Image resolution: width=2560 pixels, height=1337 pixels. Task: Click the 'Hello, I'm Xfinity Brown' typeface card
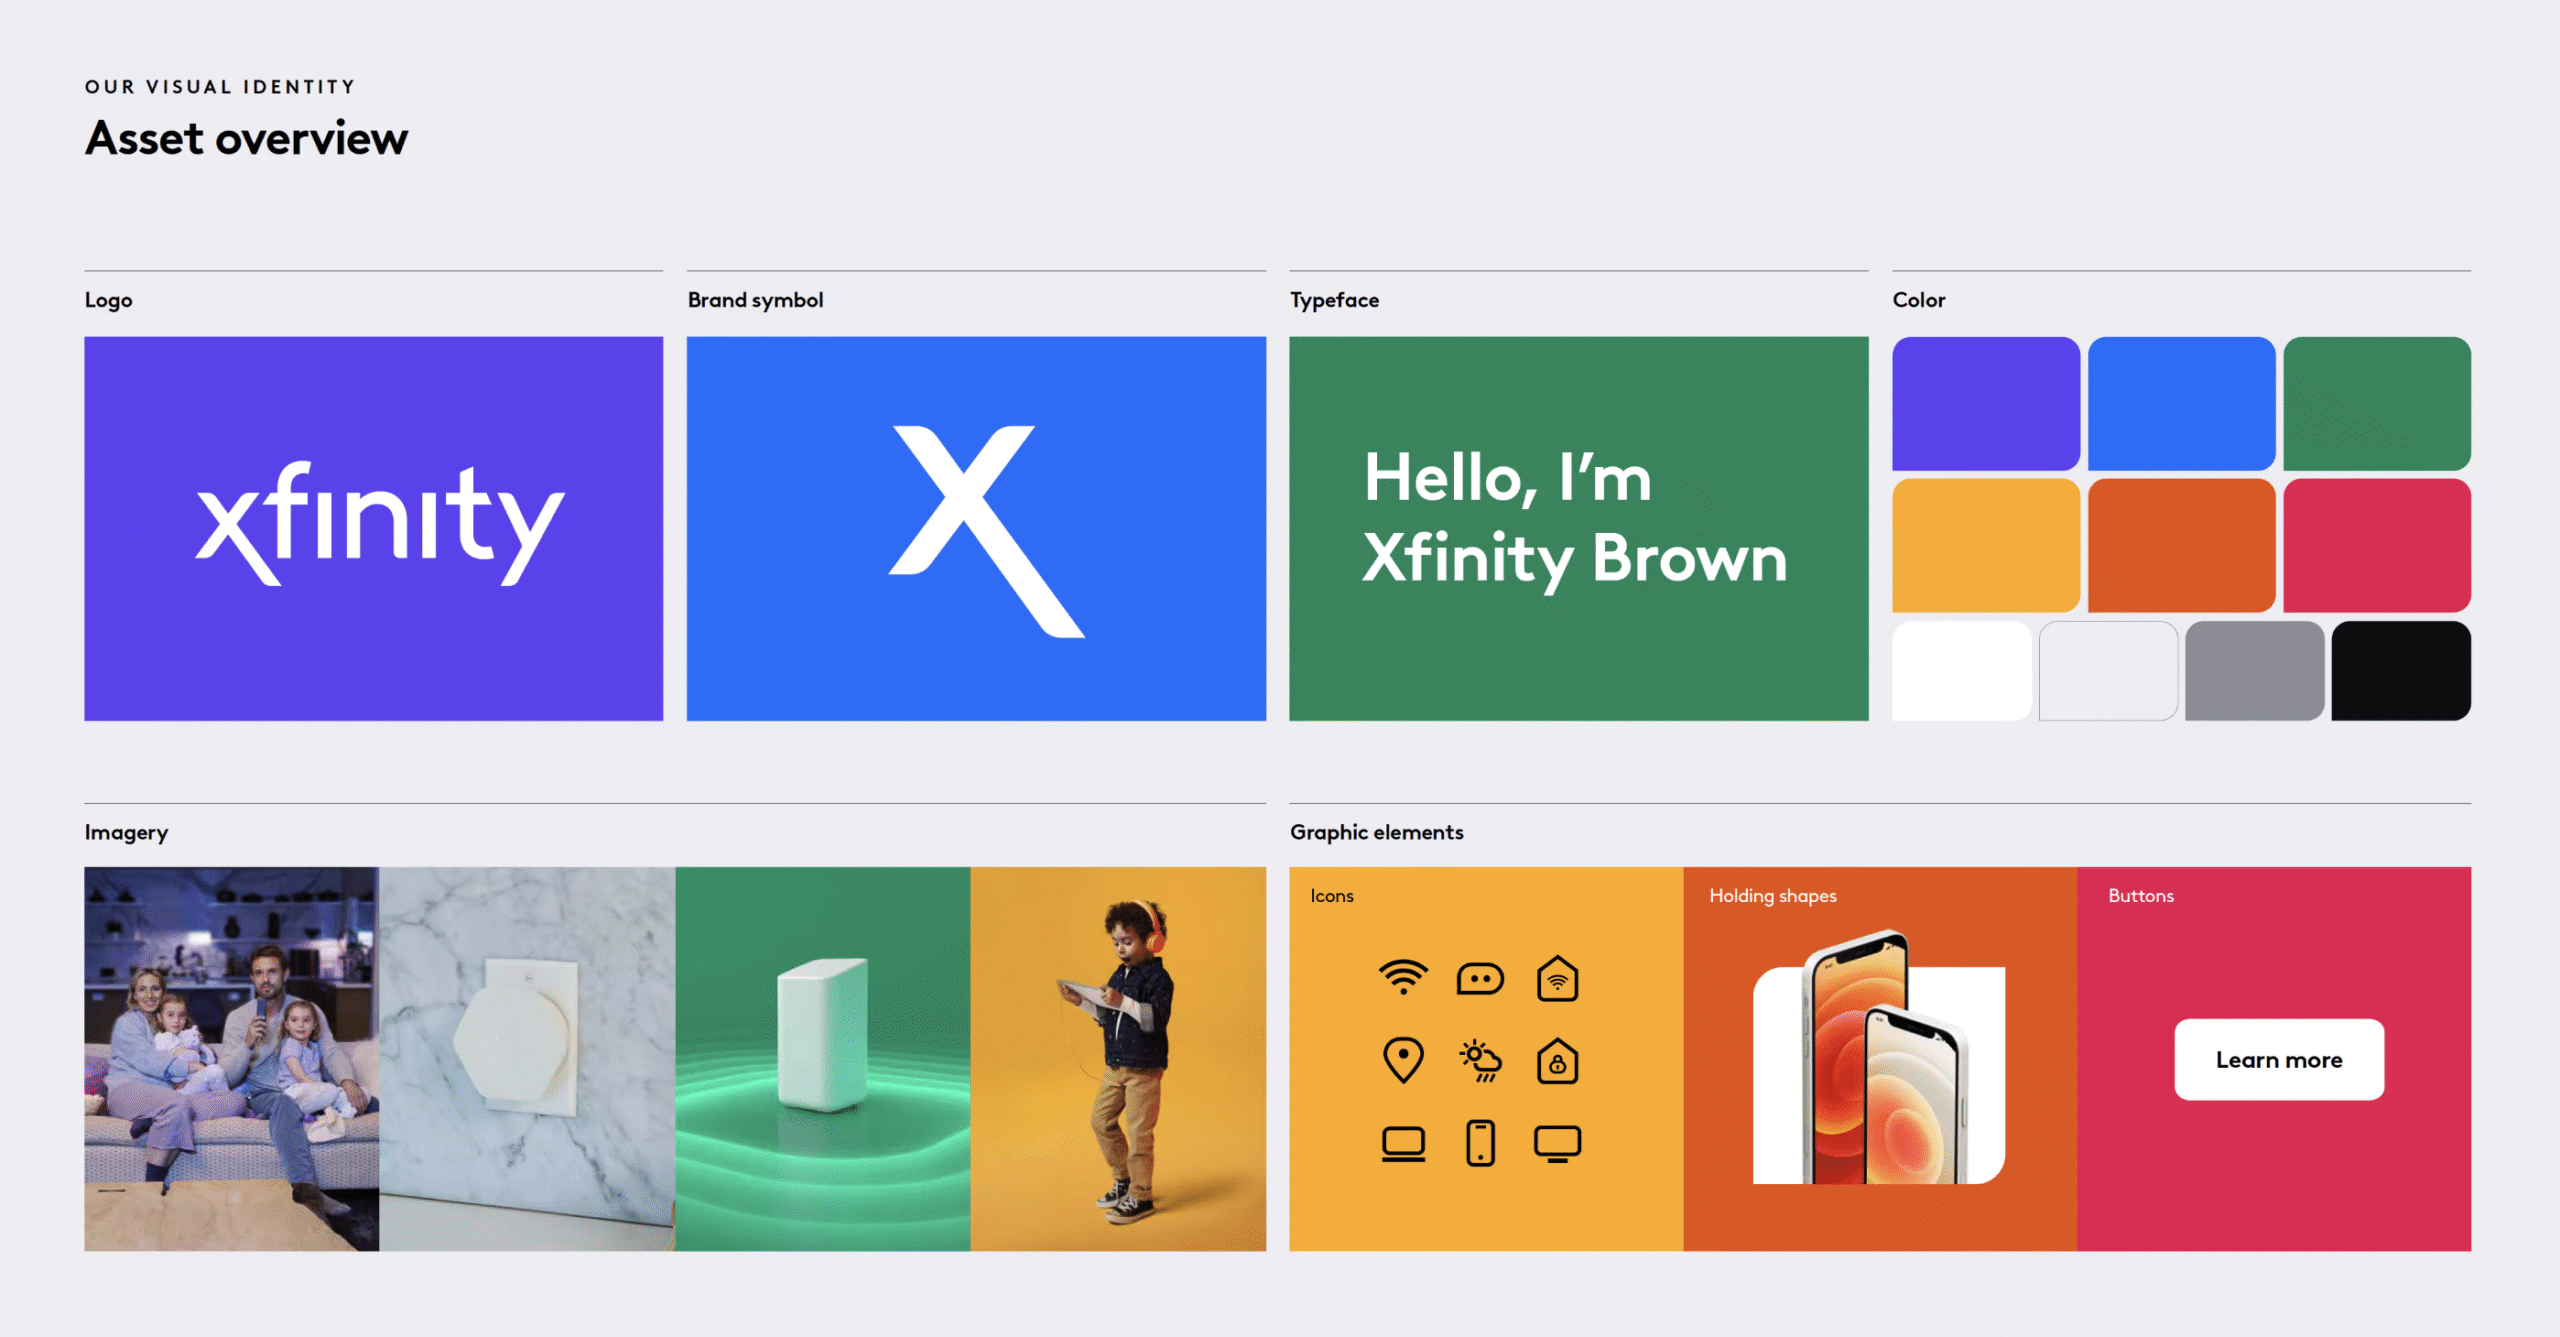click(1578, 528)
